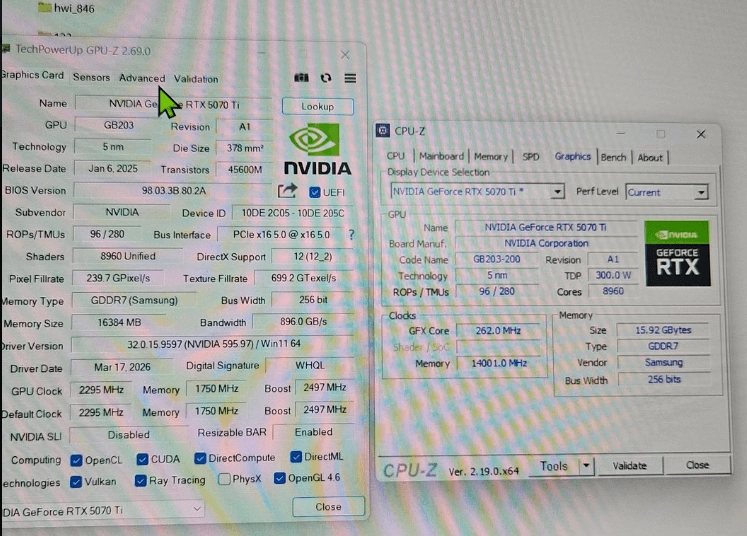Image resolution: width=747 pixels, height=536 pixels.
Task: Toggle the OpenGL 4.6 checkbox
Action: (280, 478)
